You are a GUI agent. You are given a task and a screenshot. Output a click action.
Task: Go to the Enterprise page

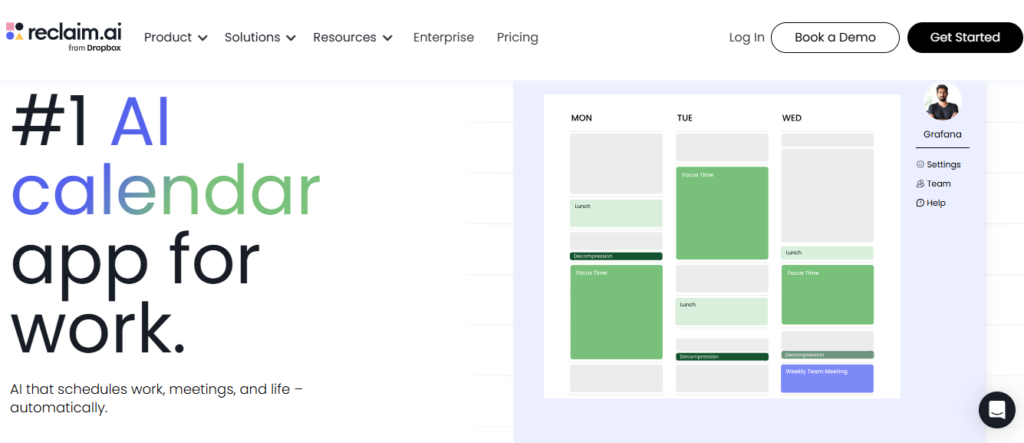pyautogui.click(x=443, y=37)
